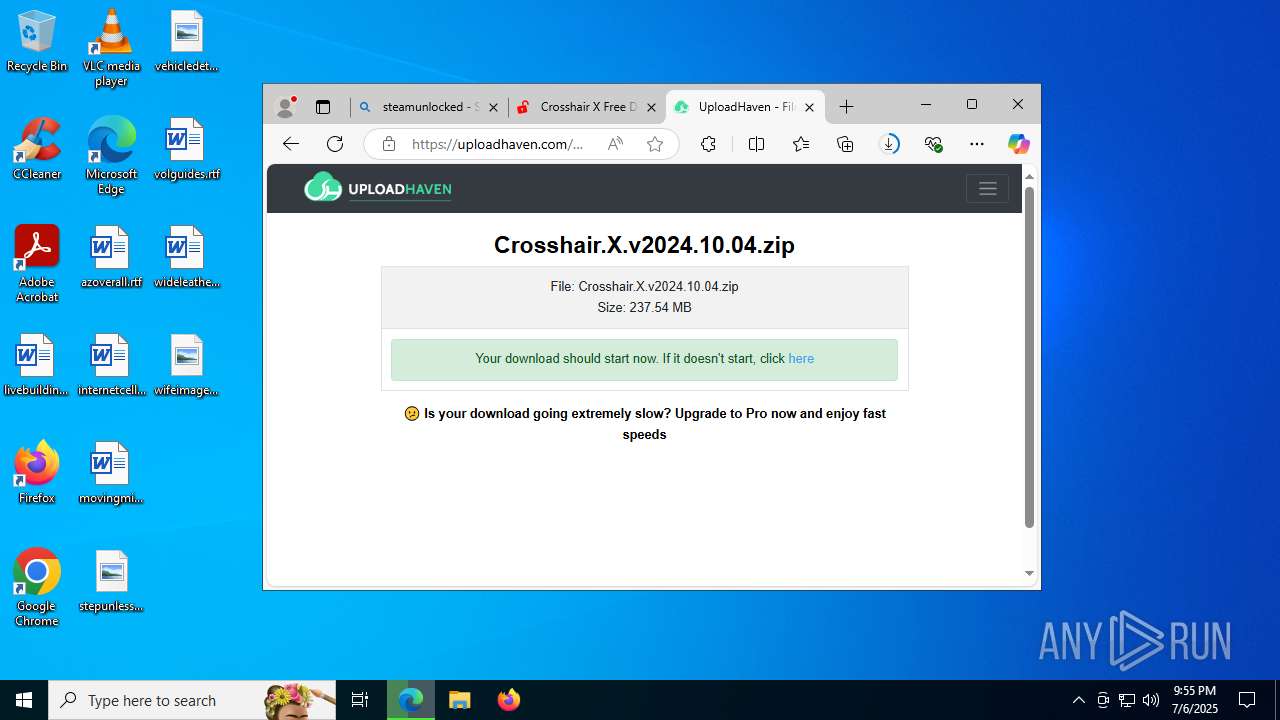The height and width of the screenshot is (720, 1280).
Task: Close the Crosshair X tab
Action: 651,107
